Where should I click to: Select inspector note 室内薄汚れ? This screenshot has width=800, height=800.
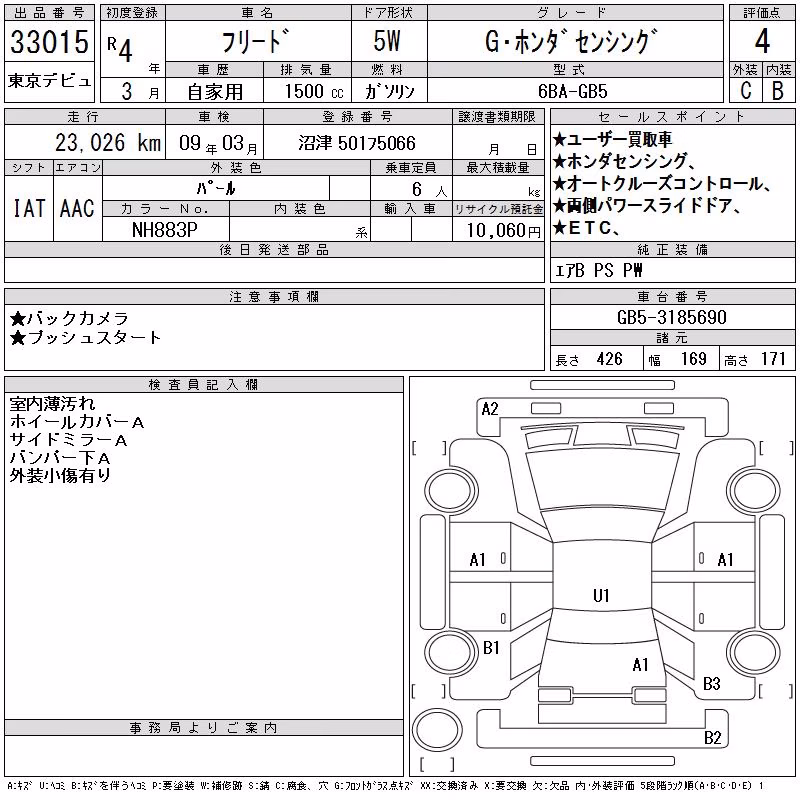click(53, 404)
